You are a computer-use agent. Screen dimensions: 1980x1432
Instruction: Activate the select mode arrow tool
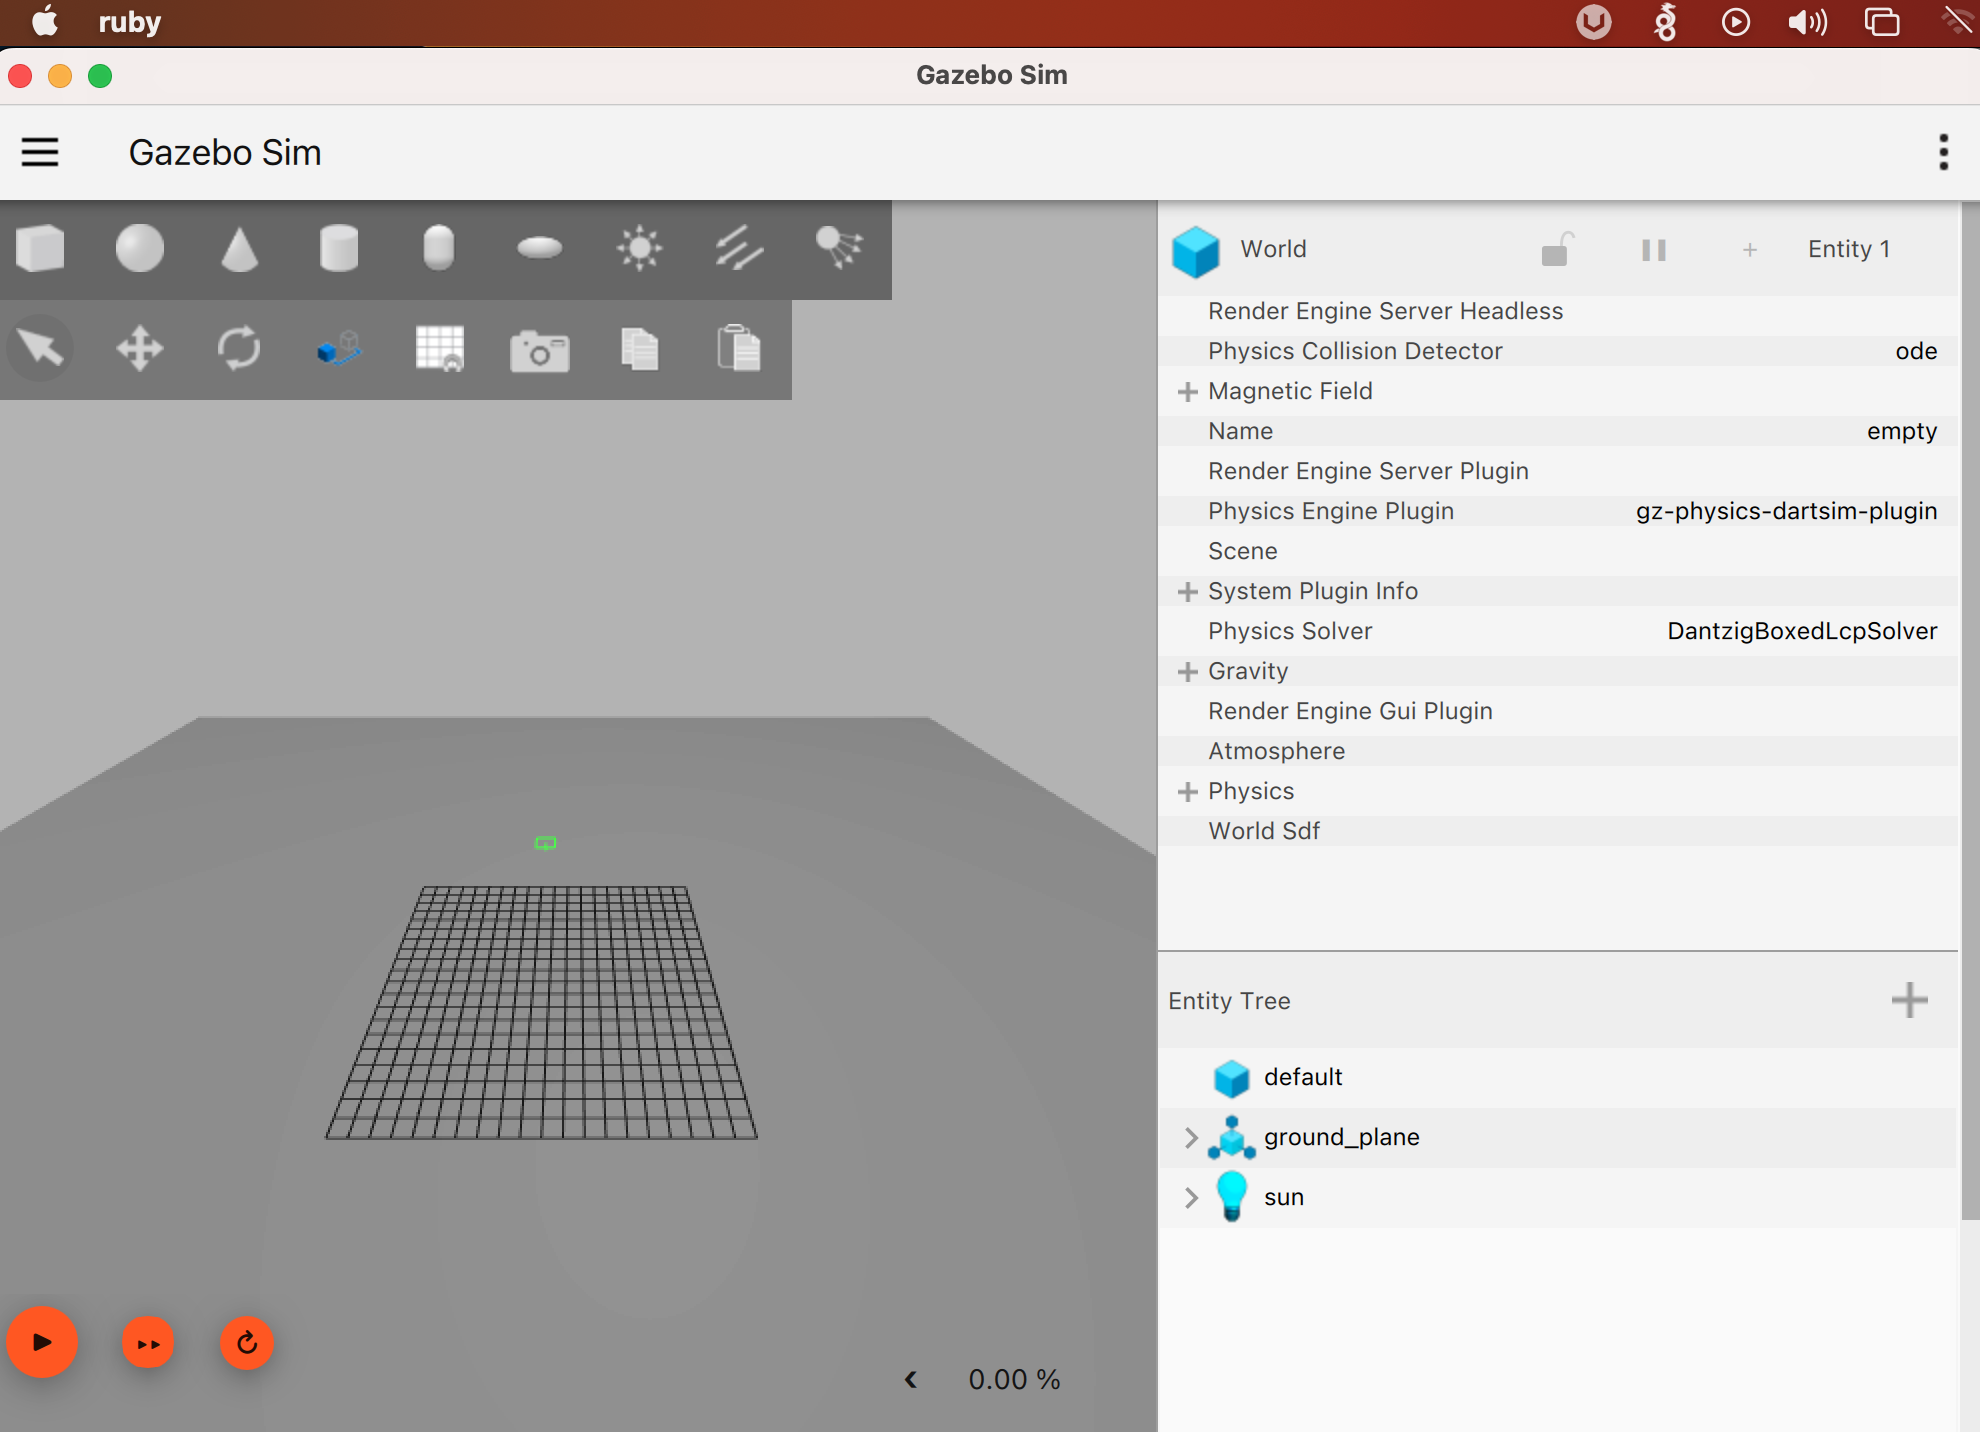[40, 349]
